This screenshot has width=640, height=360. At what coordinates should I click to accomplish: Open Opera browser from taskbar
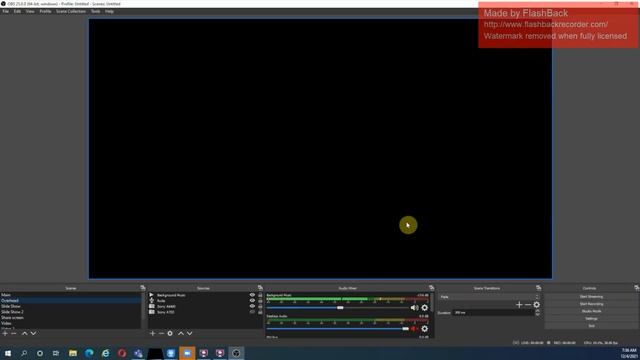point(122,353)
